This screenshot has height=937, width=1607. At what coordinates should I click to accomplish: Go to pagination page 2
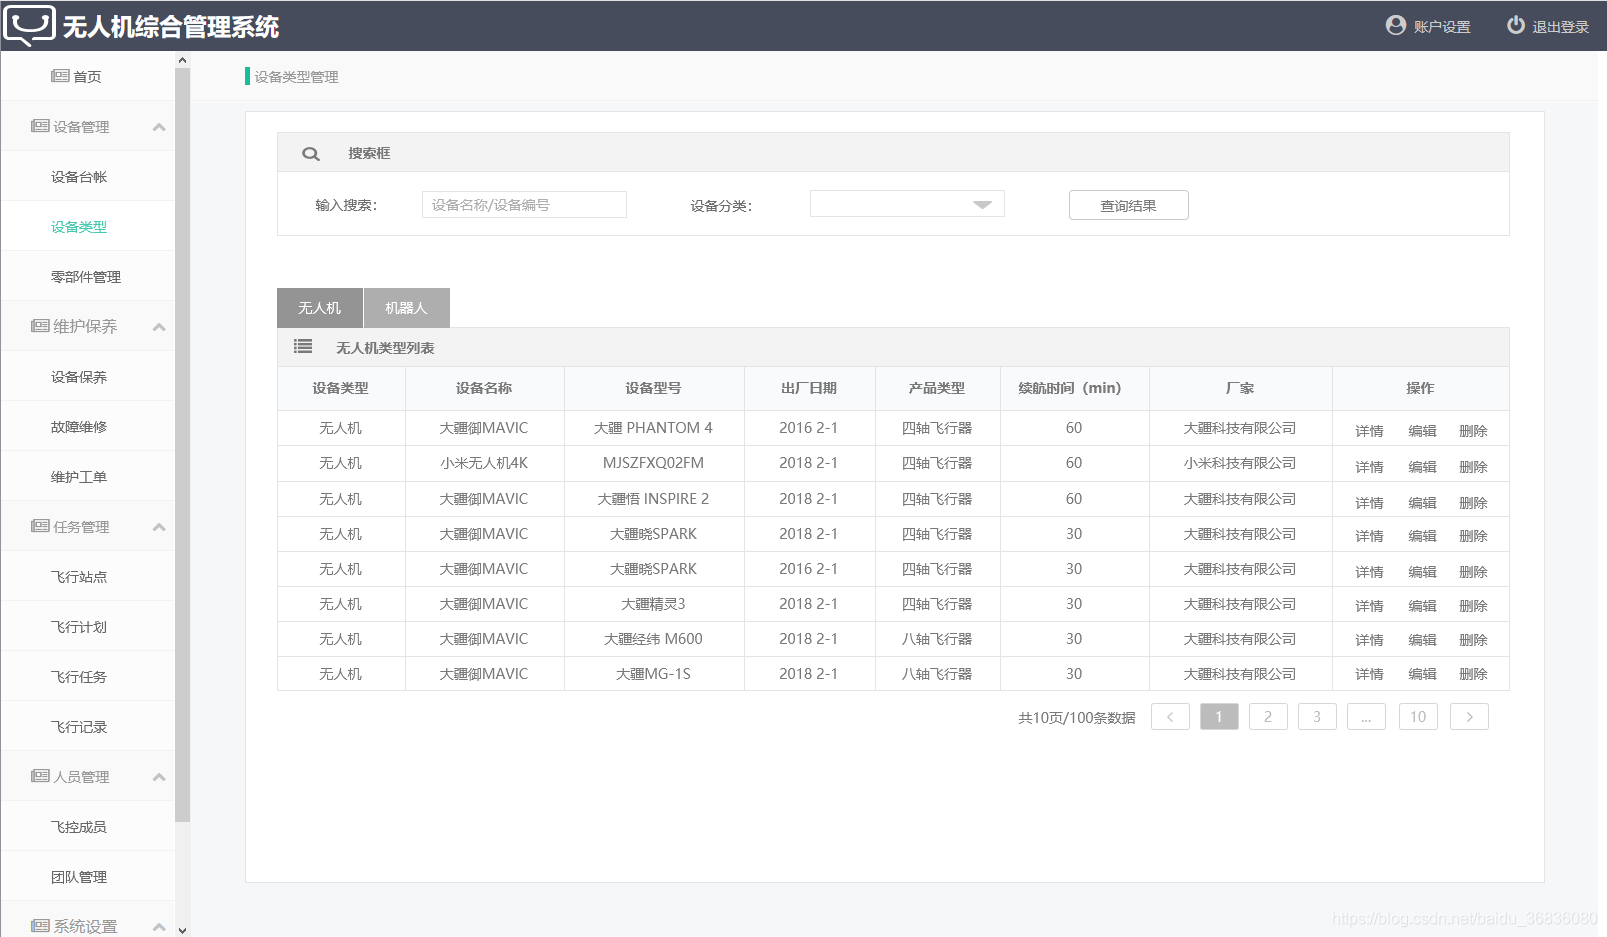1268,717
